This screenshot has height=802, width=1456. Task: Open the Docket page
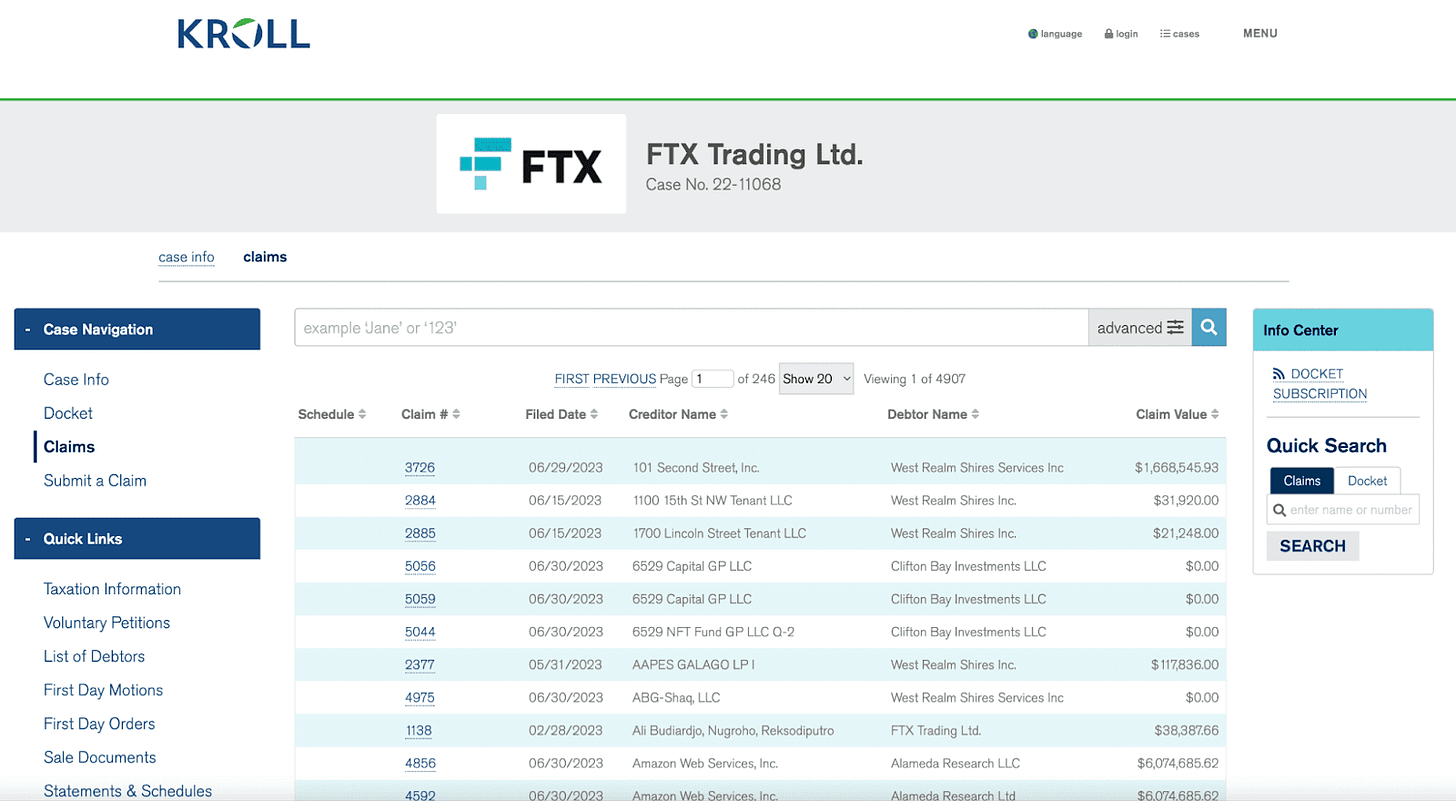68,413
